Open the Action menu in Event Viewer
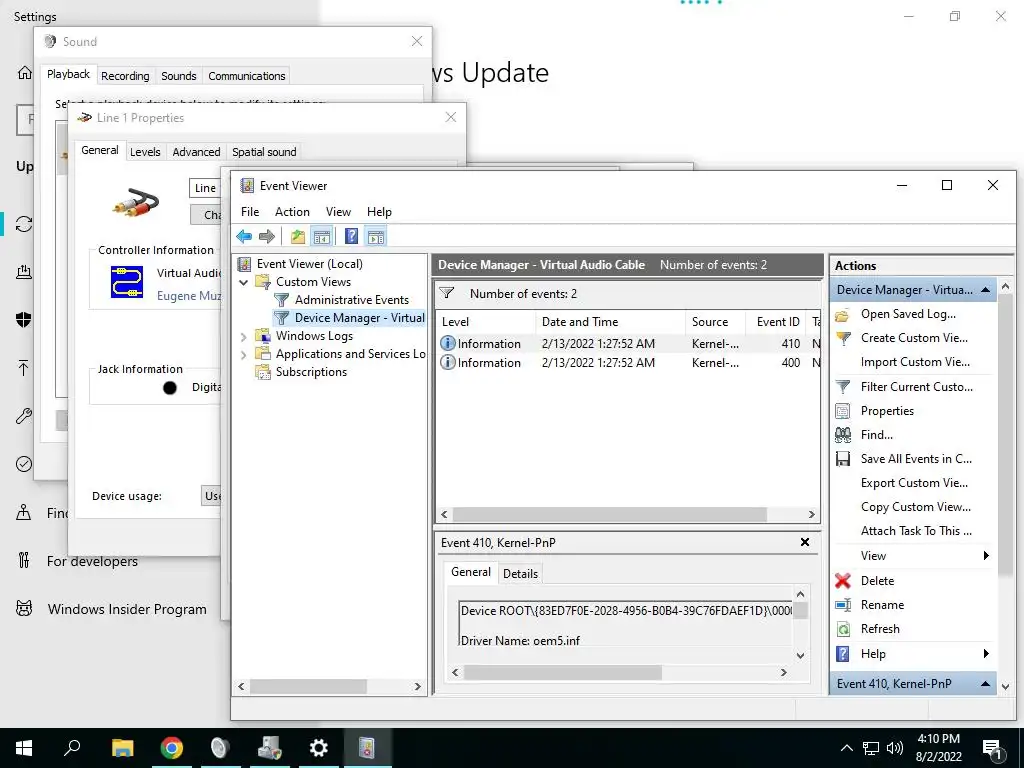1024x768 pixels. click(292, 212)
